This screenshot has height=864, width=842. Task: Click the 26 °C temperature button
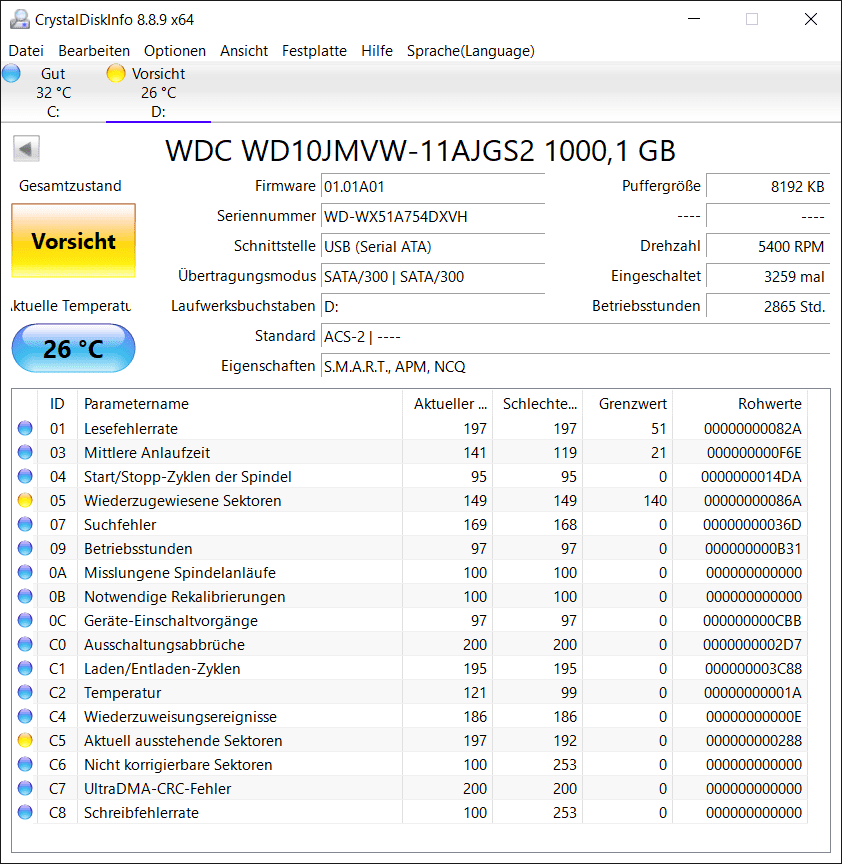click(73, 348)
